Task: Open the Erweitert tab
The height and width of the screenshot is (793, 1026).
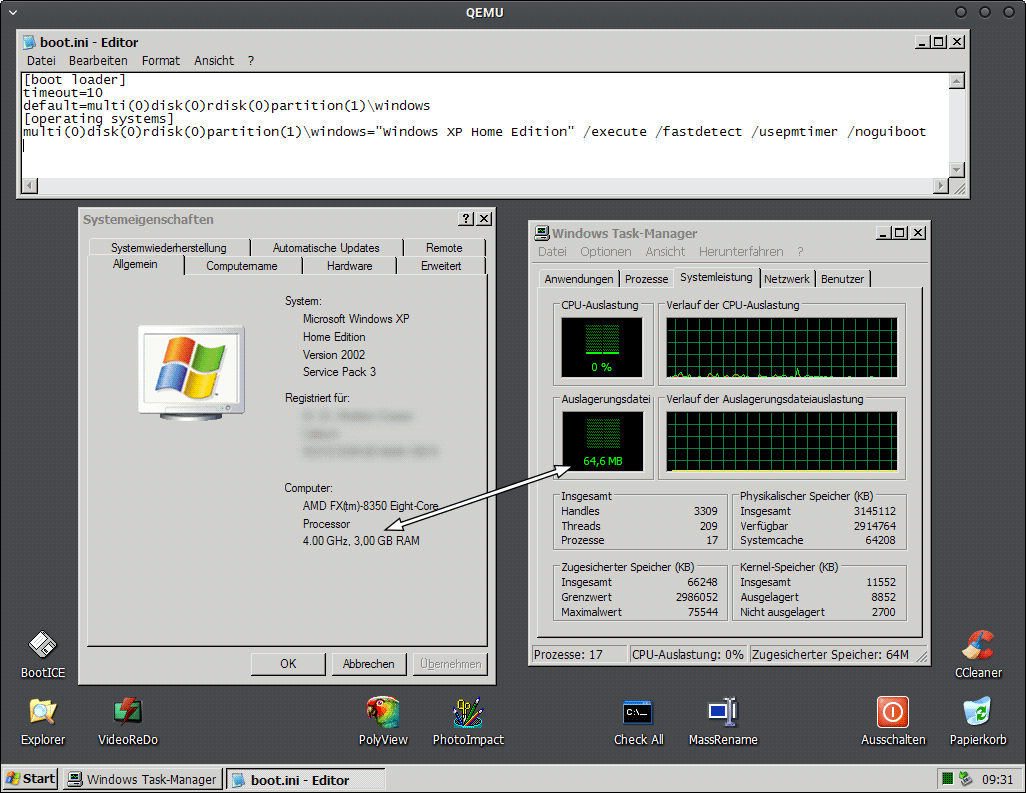Action: point(441,266)
